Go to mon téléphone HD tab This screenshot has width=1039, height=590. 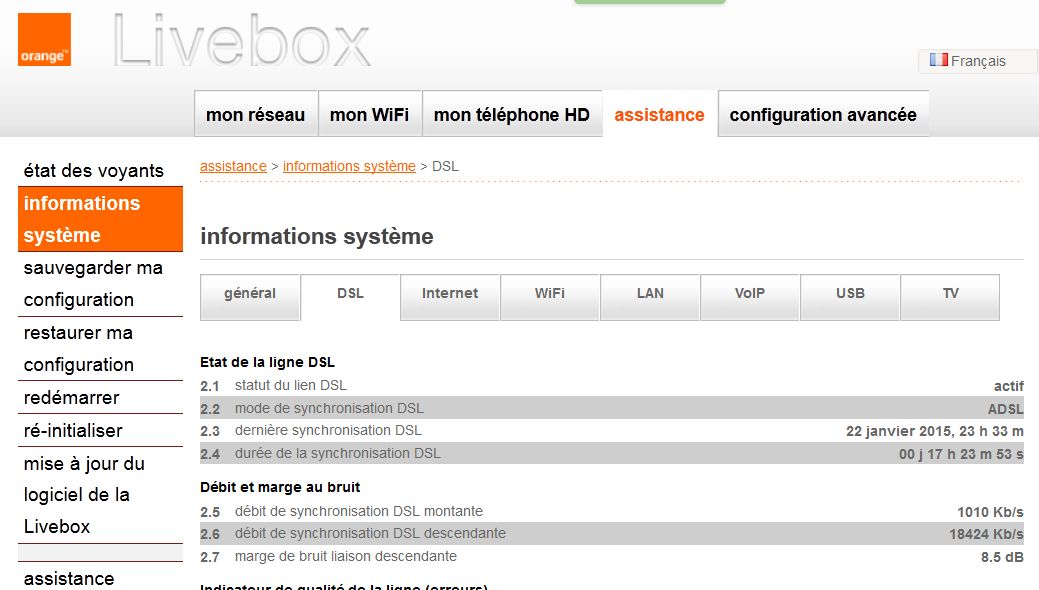[511, 115]
